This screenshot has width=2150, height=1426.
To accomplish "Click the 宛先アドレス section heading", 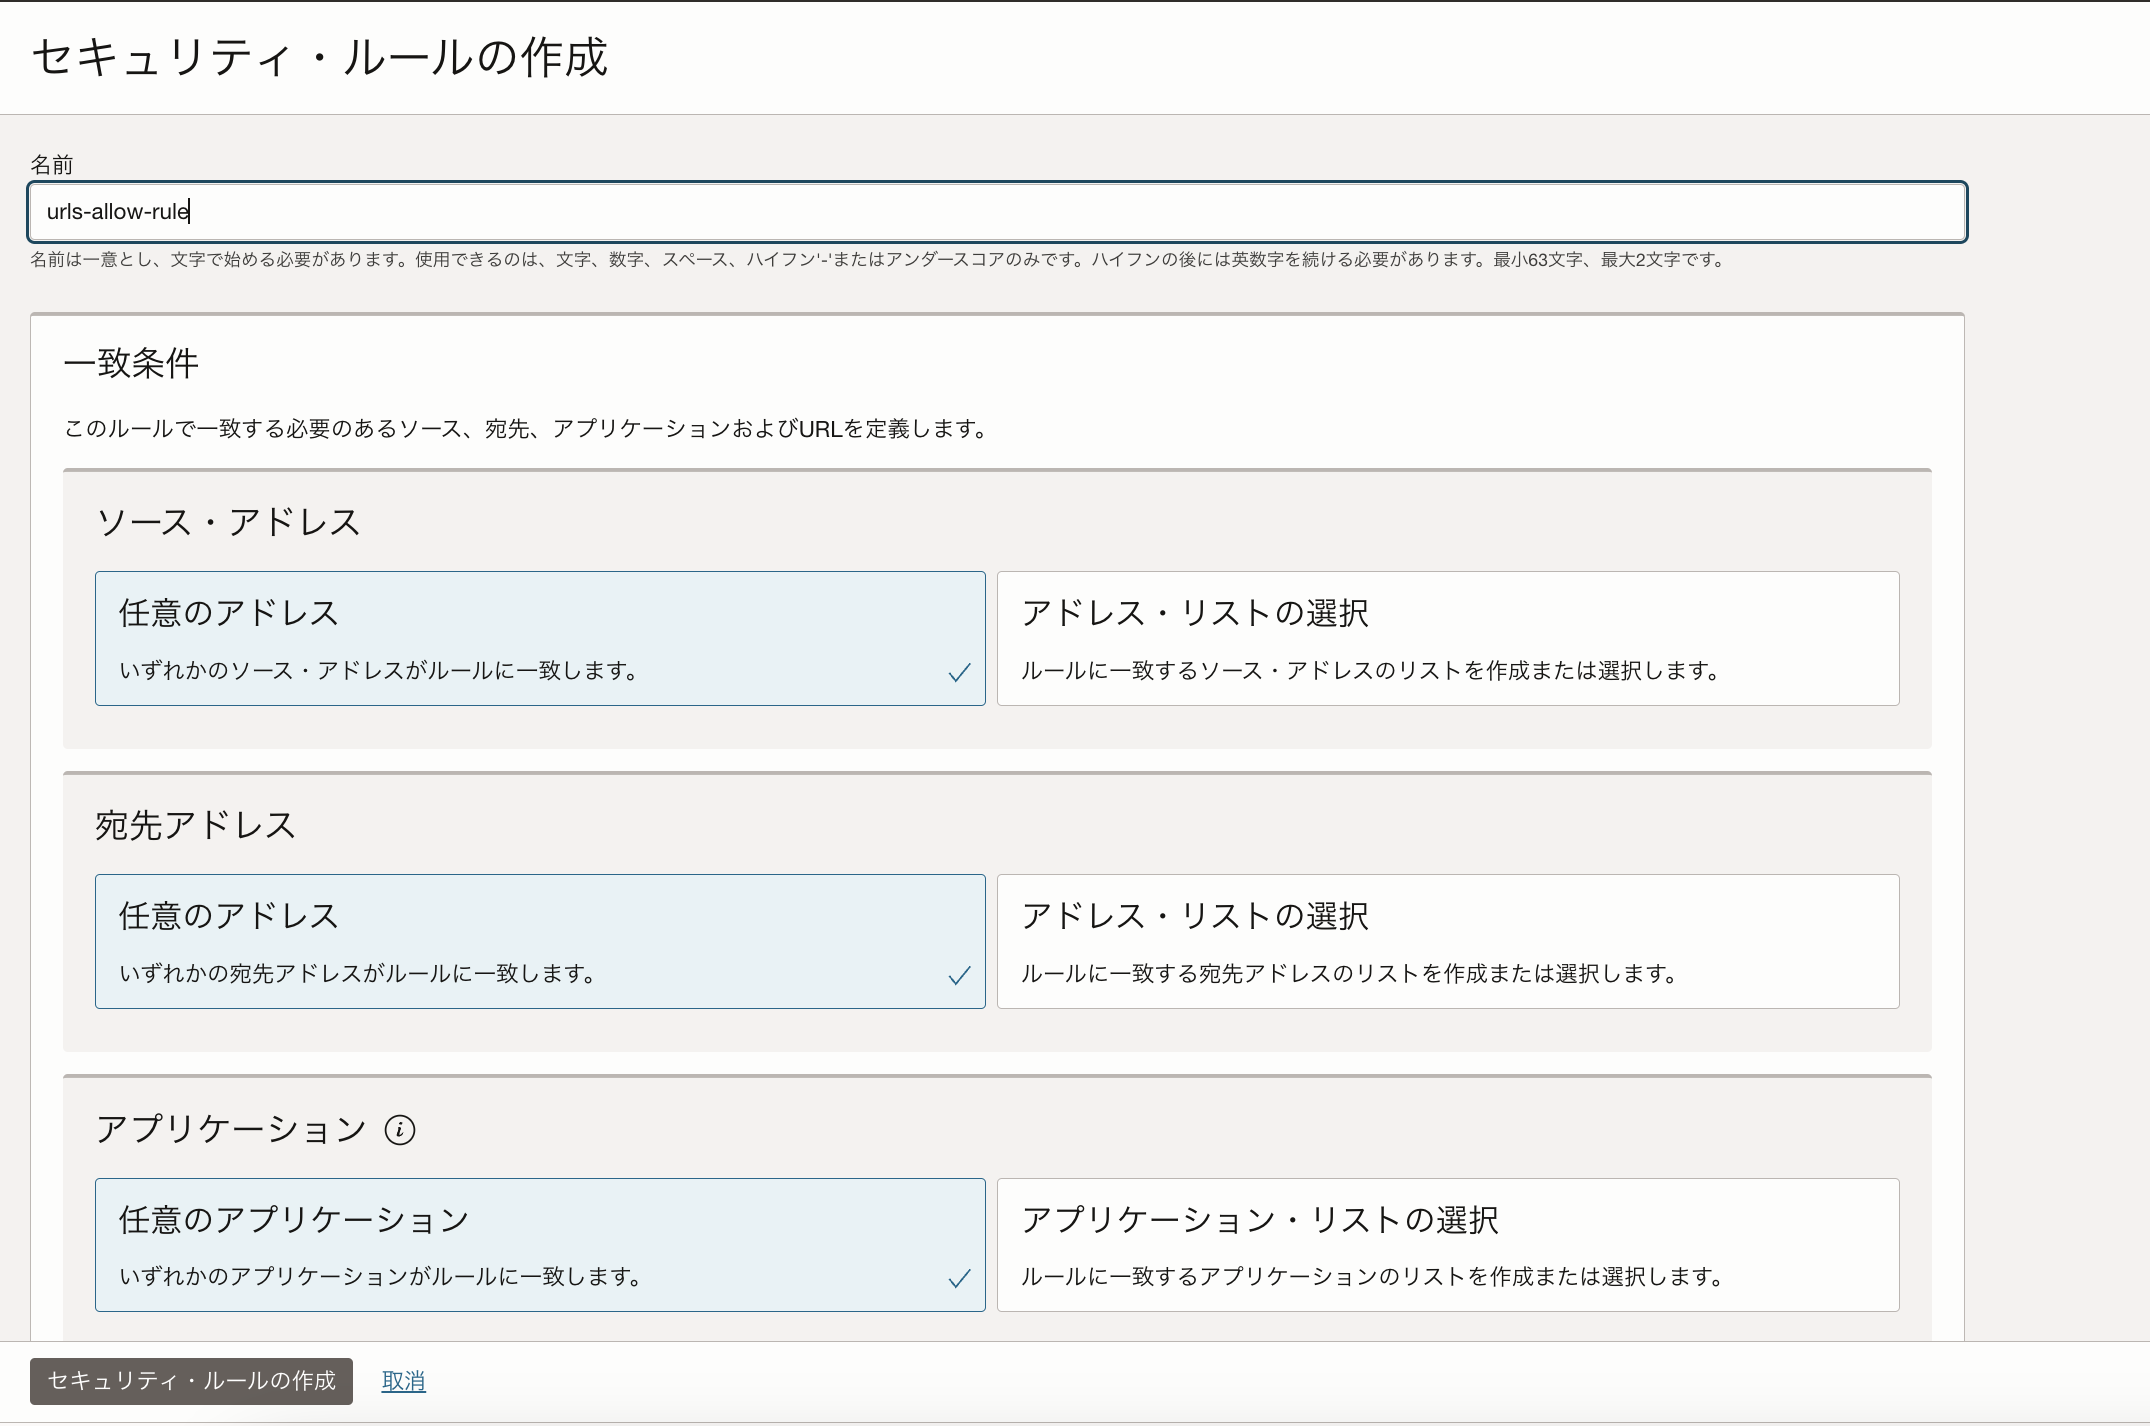I will pos(196,825).
